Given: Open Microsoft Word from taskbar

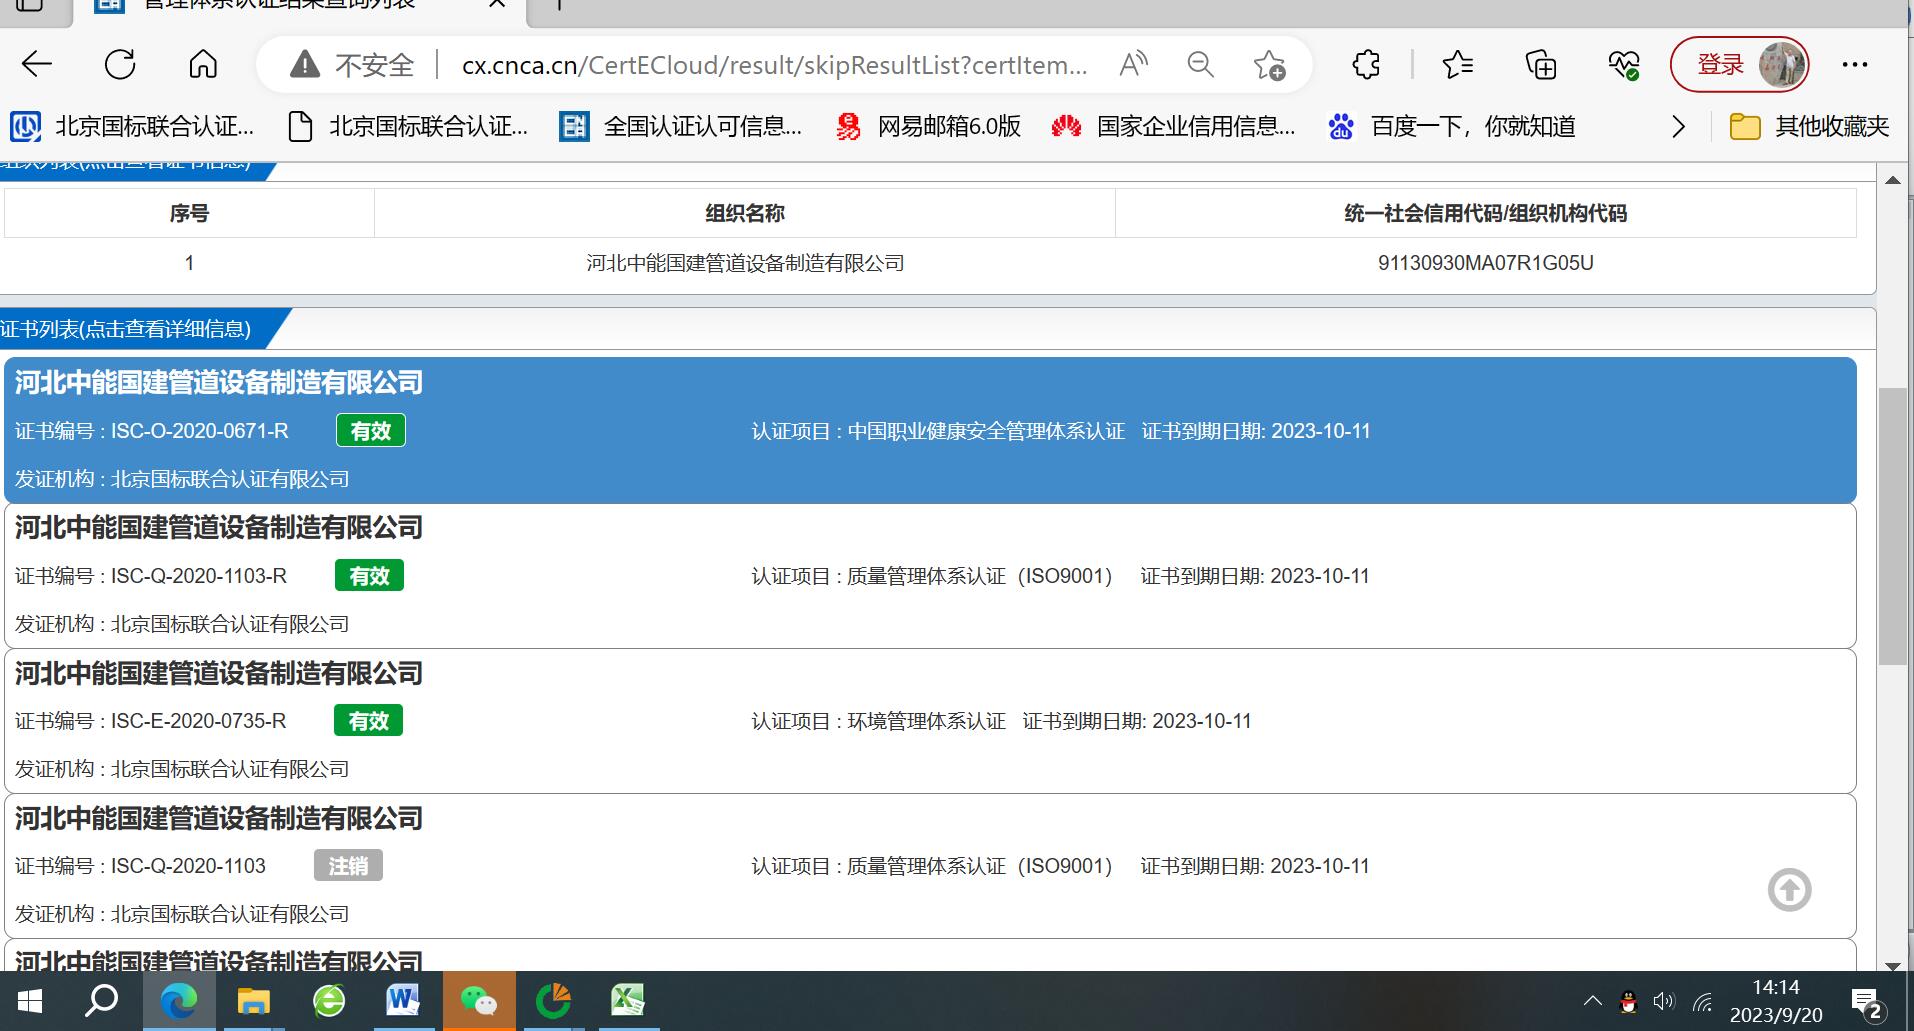Looking at the screenshot, I should point(403,1000).
